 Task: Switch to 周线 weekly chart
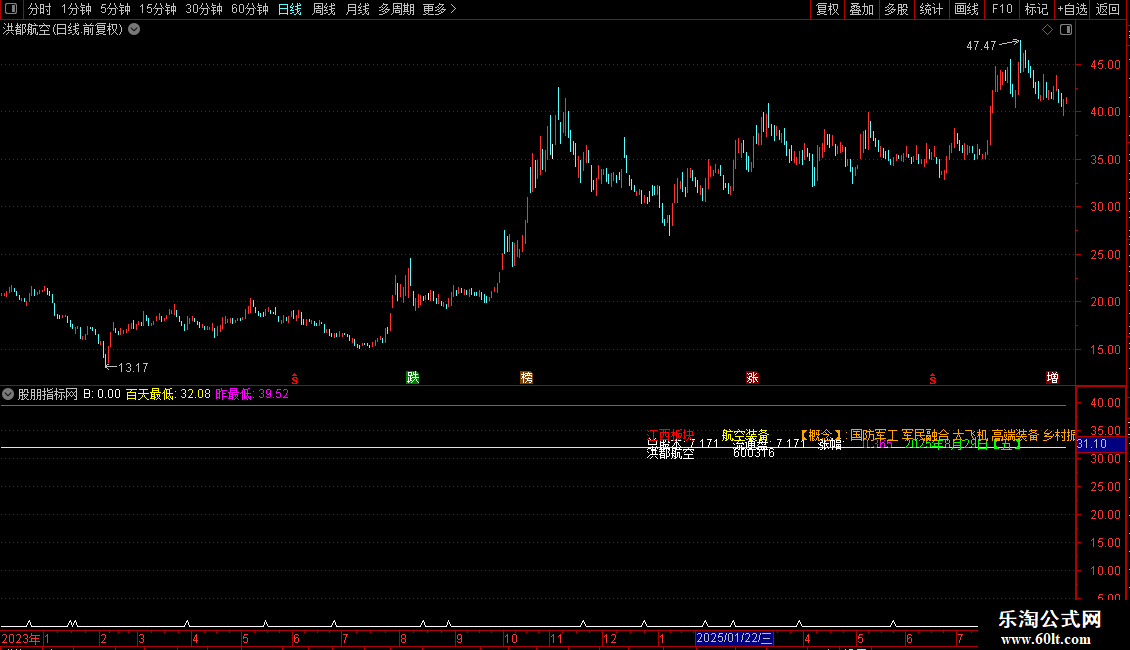tap(324, 9)
